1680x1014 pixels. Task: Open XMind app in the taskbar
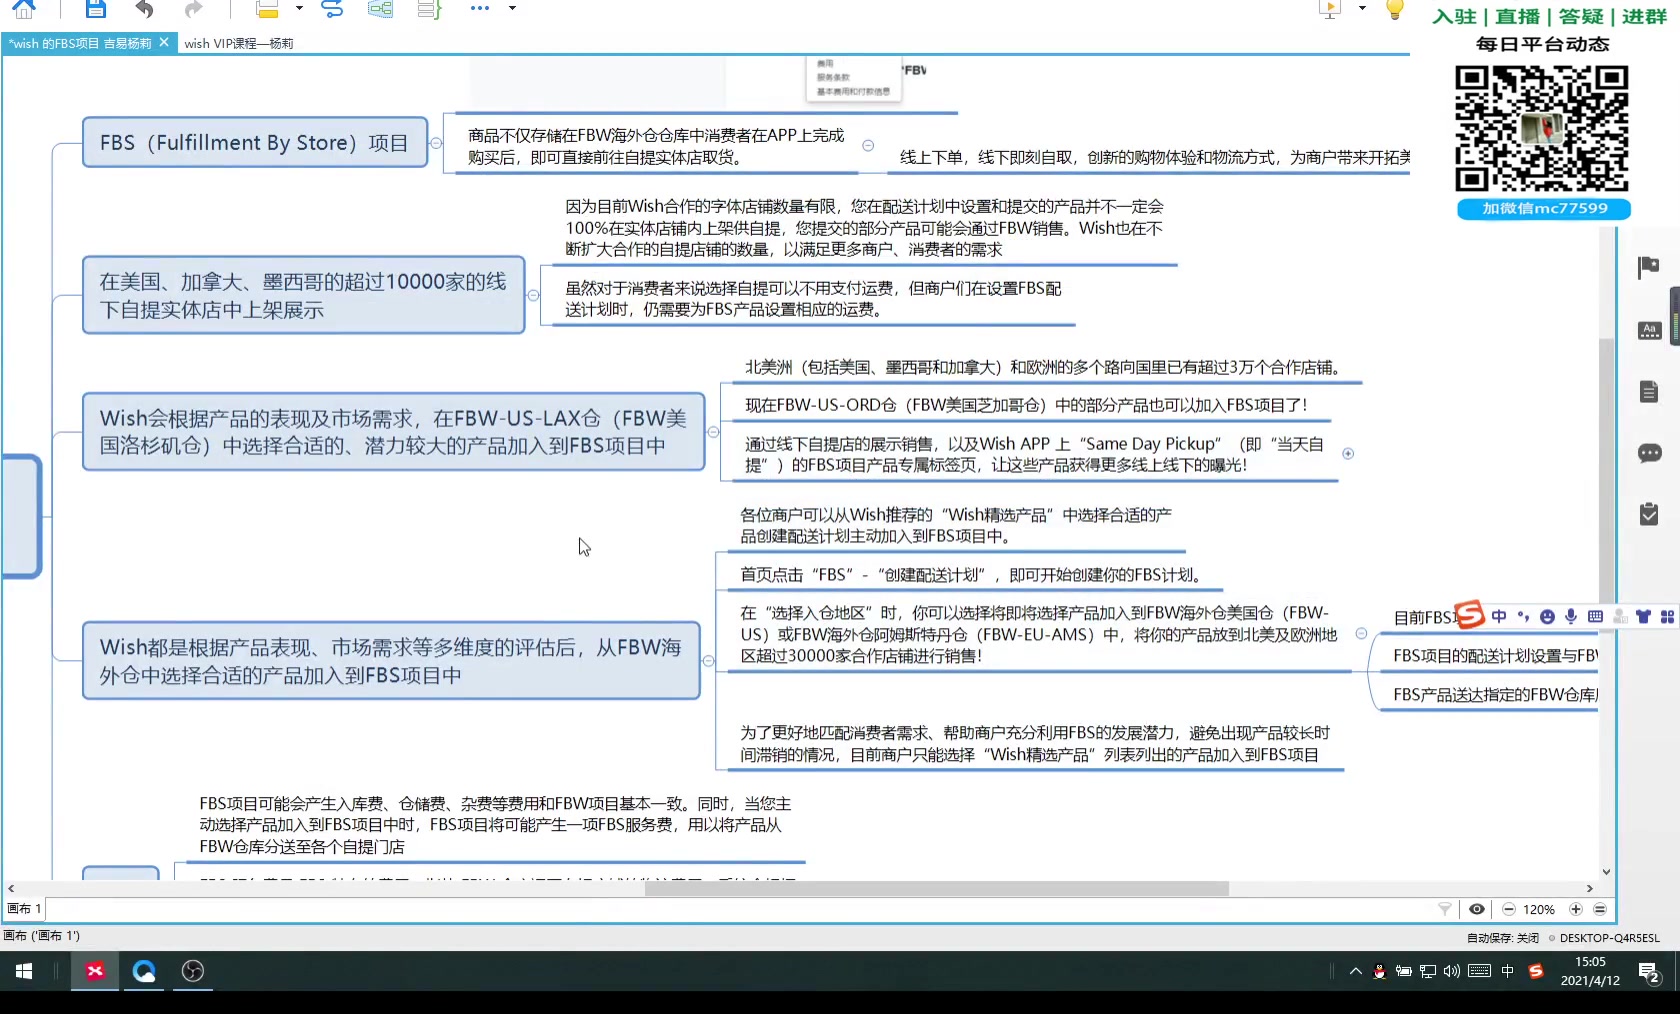pyautogui.click(x=95, y=971)
